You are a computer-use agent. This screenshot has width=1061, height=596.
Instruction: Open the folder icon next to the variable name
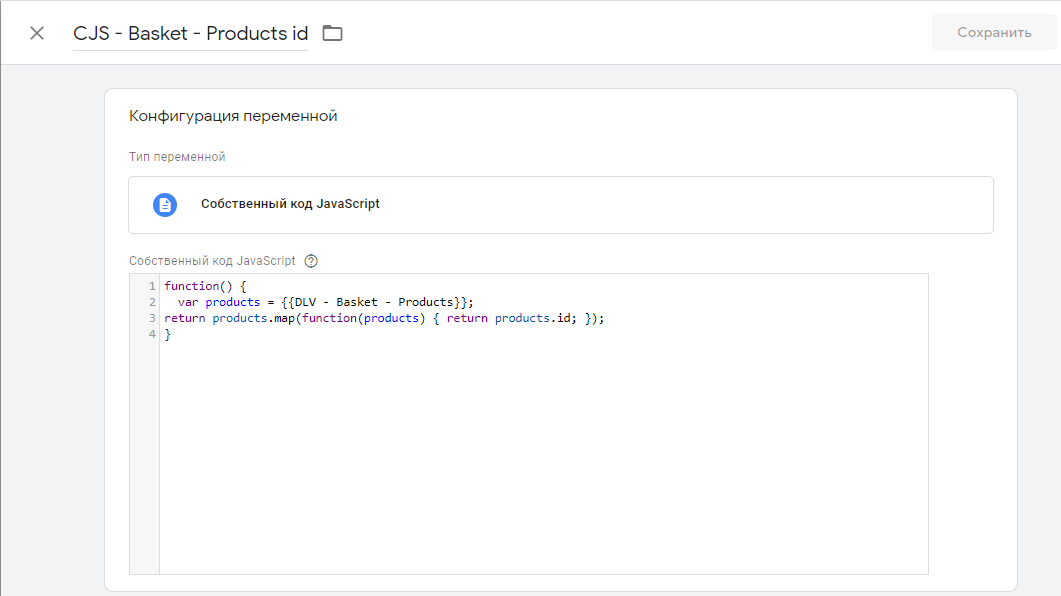tap(332, 33)
